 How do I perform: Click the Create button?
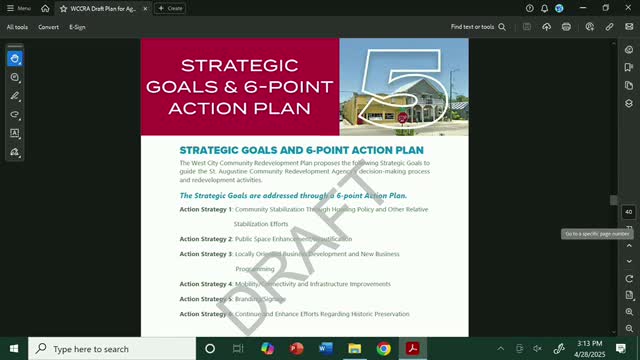[x=170, y=8]
